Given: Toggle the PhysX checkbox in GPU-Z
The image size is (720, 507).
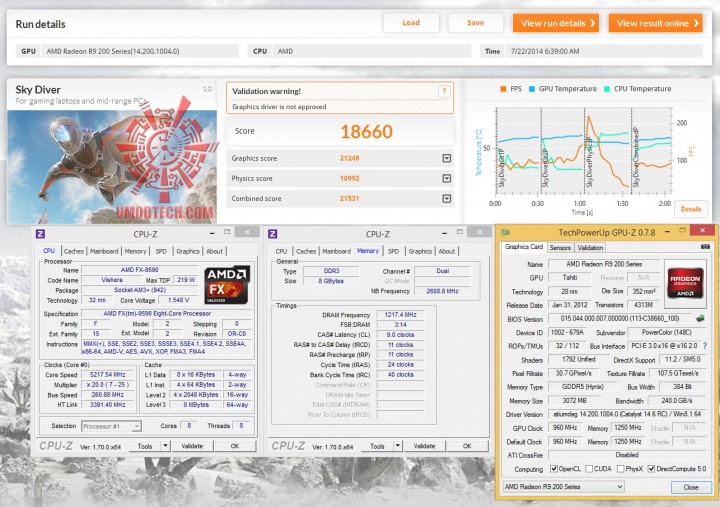Looking at the screenshot, I should point(621,468).
